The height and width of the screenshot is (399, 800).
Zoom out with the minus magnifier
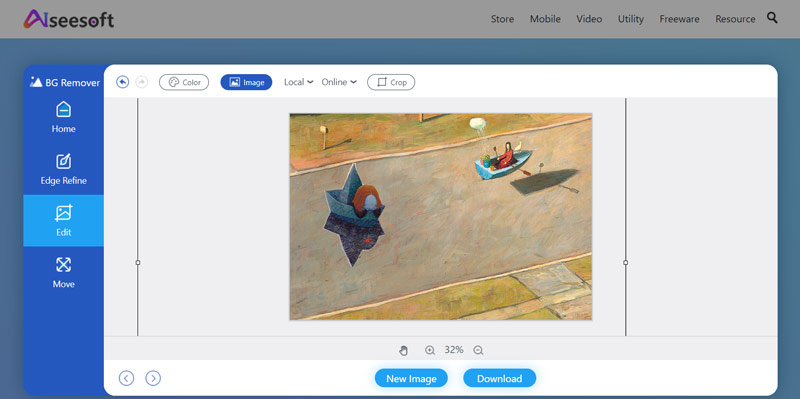click(478, 350)
